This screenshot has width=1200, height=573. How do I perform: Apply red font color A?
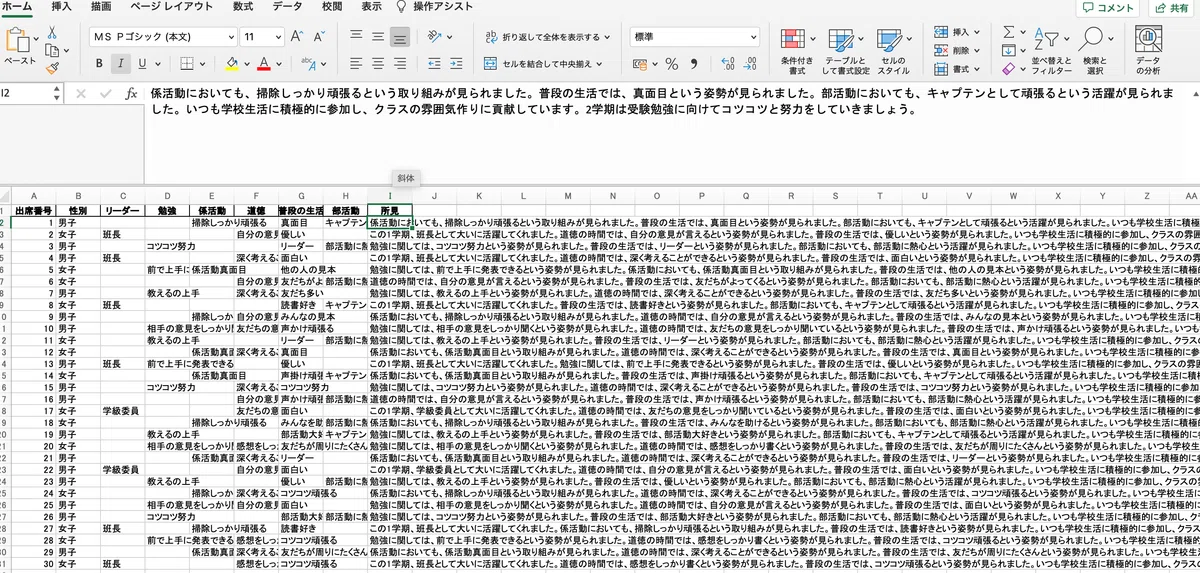click(263, 64)
